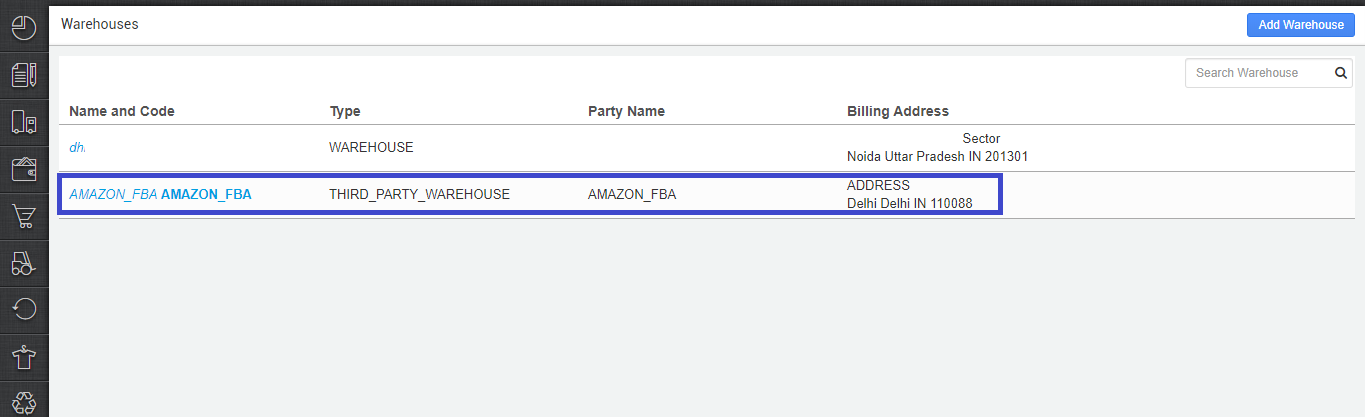Open the delivery truck sidebar icon
The height and width of the screenshot is (417, 1365).
(x=24, y=122)
